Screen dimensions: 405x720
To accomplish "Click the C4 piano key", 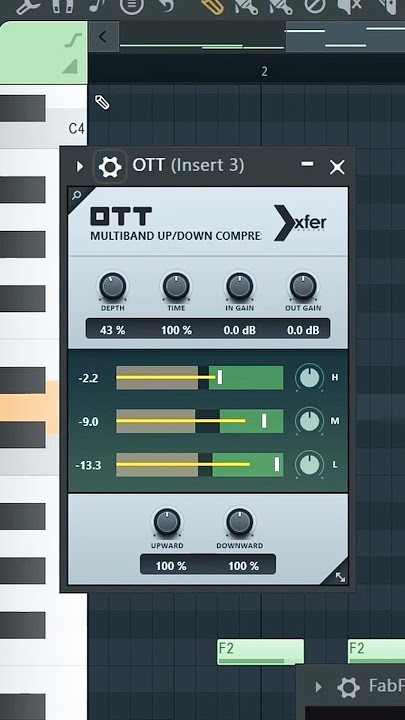I will (x=42, y=128).
